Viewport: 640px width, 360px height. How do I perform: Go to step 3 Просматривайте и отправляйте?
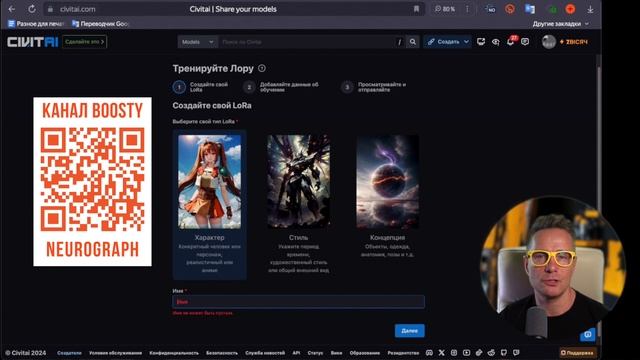point(374,87)
